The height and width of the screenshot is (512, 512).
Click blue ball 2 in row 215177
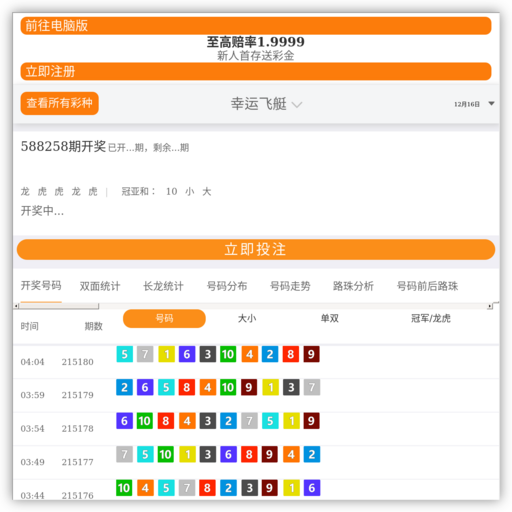pyautogui.click(x=312, y=454)
